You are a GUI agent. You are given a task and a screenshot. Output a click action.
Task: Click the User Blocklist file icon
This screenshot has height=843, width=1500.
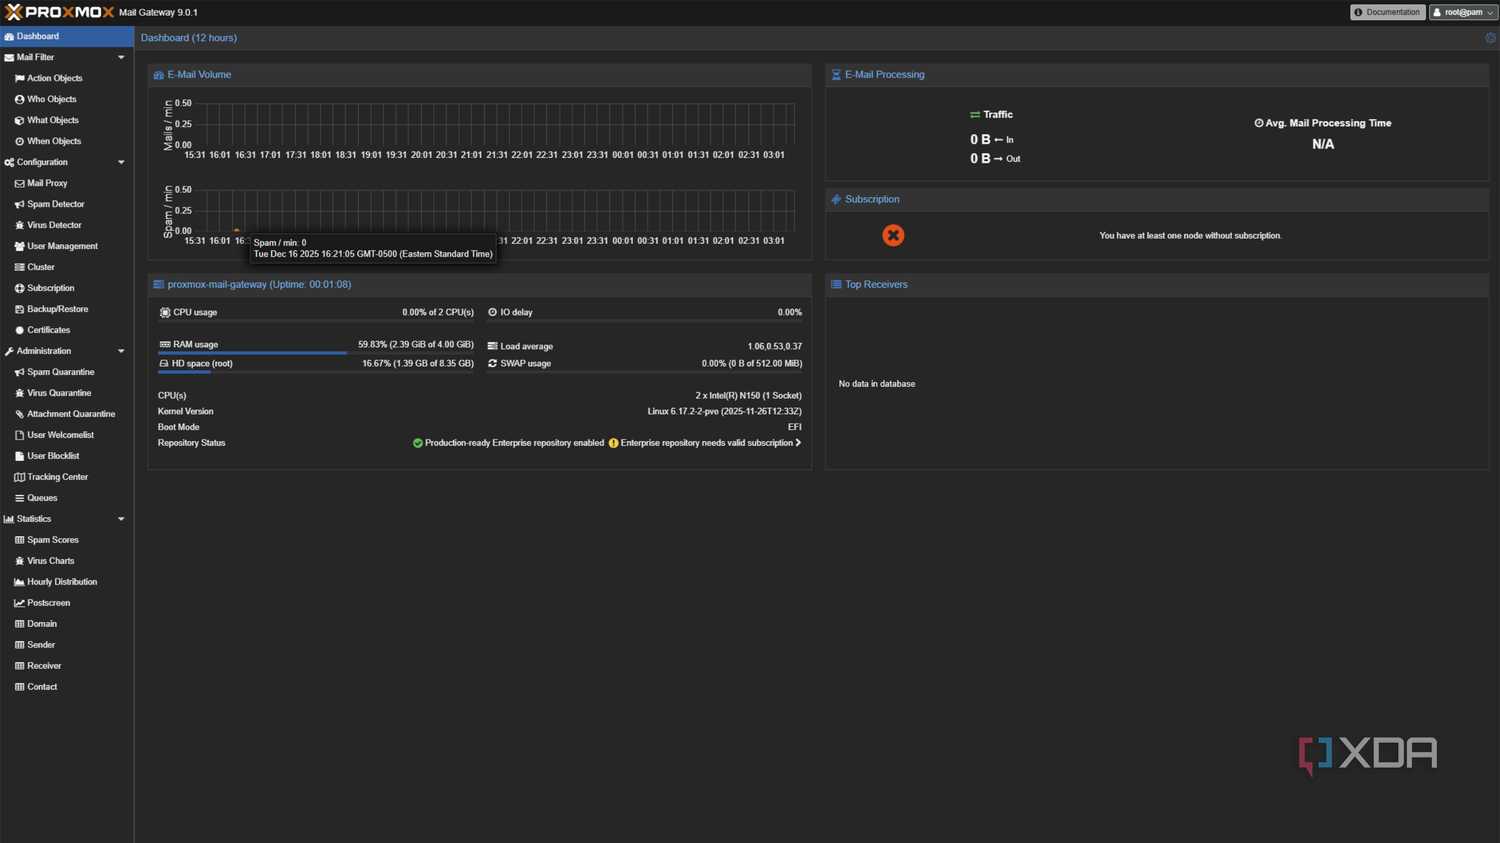point(19,456)
